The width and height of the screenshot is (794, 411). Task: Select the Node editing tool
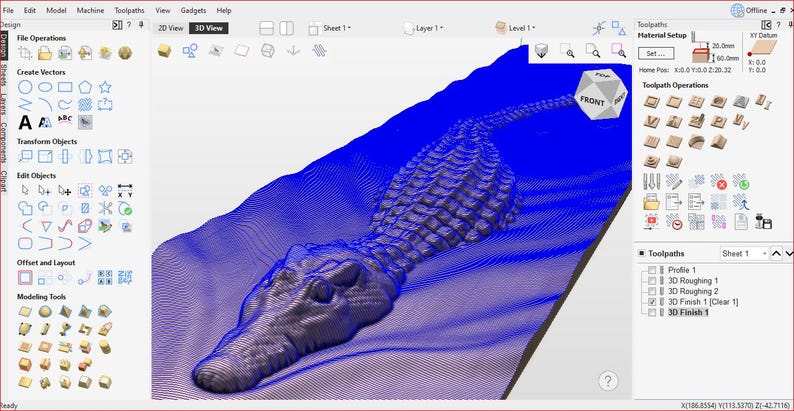click(x=45, y=191)
